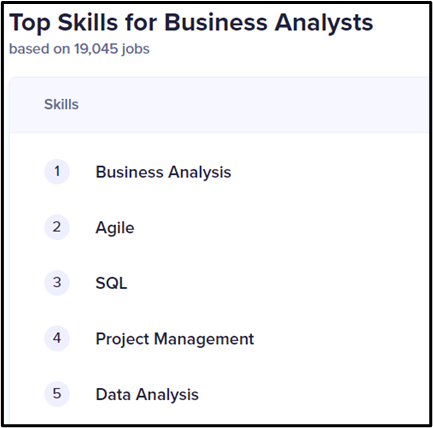Click the 19,045 job count number

(x=96, y=49)
